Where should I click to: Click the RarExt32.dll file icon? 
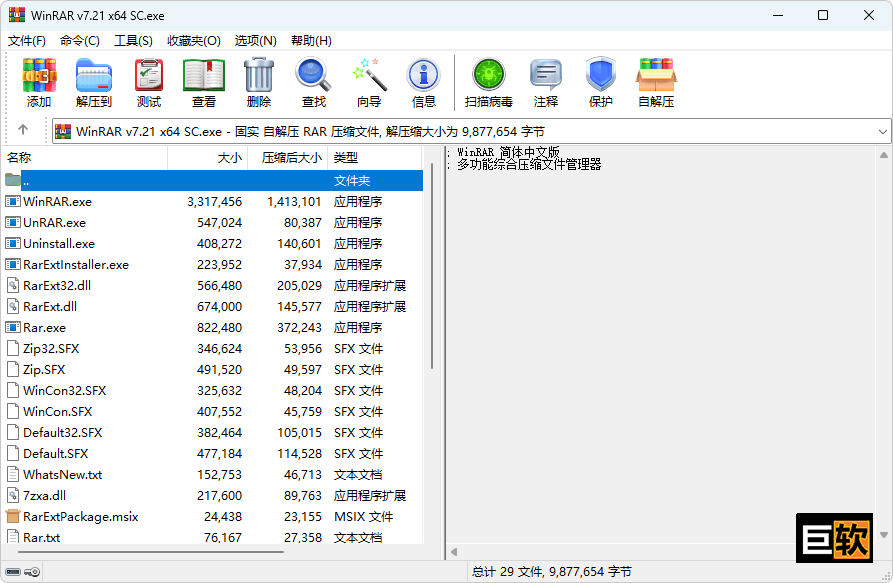tap(13, 285)
